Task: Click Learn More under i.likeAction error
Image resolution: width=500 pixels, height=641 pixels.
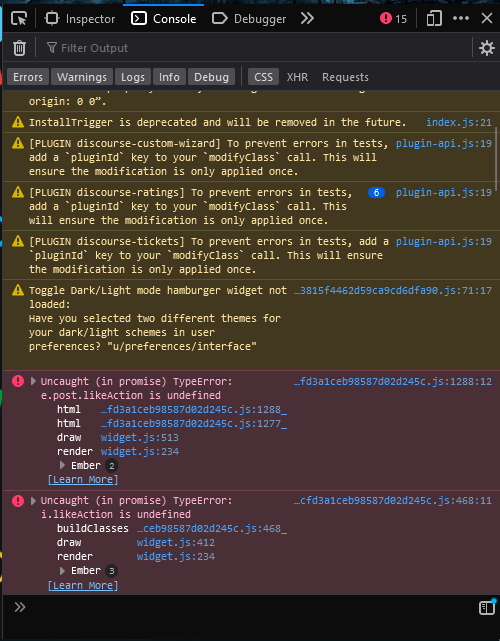Action: (83, 585)
